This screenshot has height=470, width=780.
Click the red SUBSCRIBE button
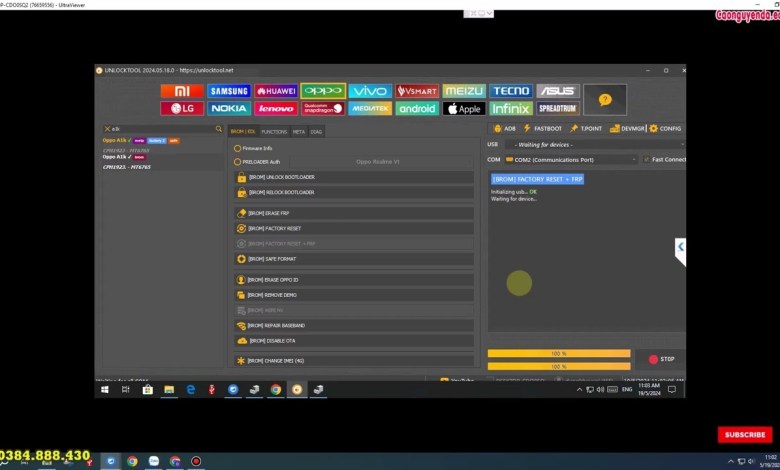pos(745,435)
